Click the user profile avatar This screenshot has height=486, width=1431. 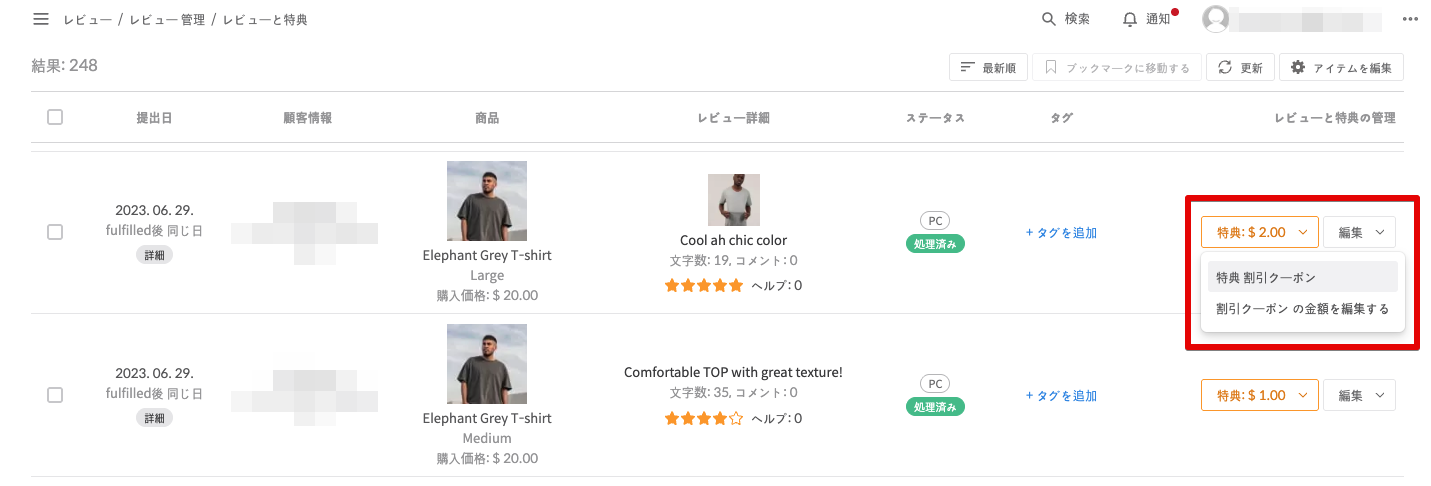[1216, 19]
